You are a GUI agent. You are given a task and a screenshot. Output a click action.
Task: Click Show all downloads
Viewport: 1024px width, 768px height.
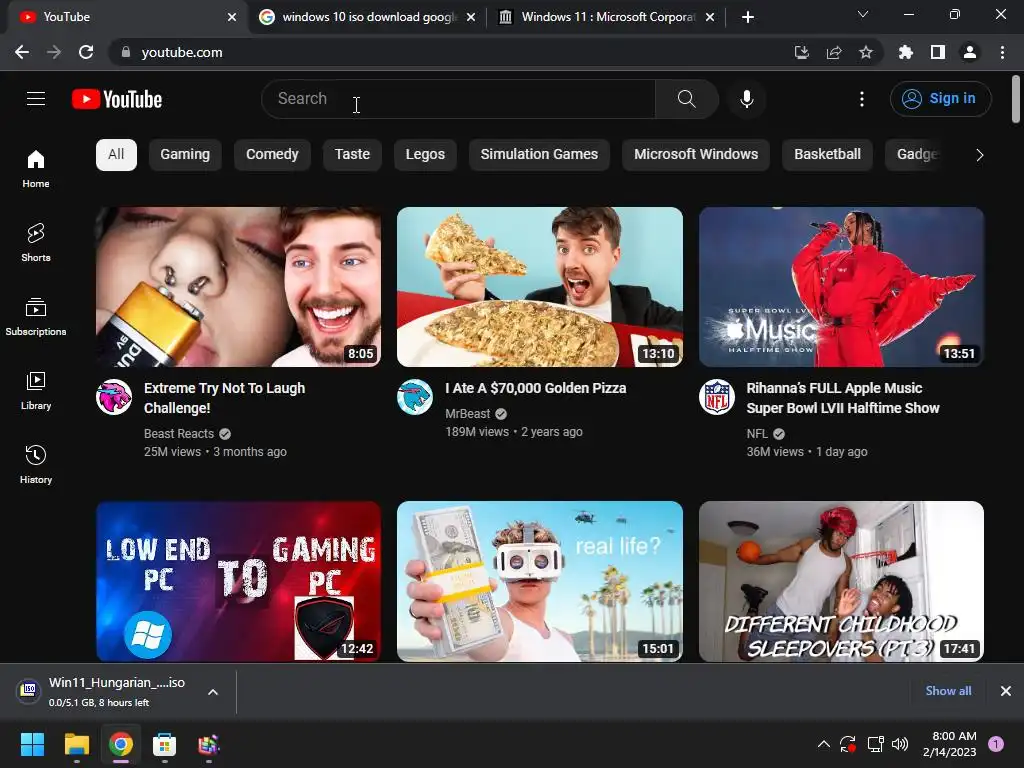(x=948, y=691)
